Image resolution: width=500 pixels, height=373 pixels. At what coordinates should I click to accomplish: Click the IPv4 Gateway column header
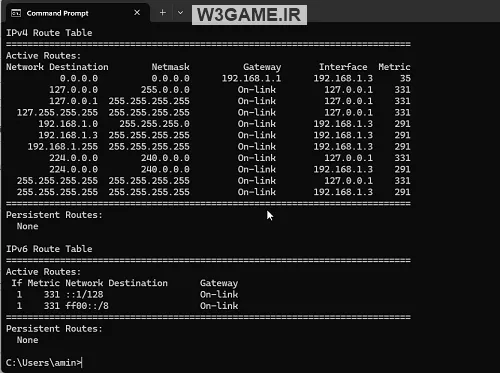coord(262,67)
